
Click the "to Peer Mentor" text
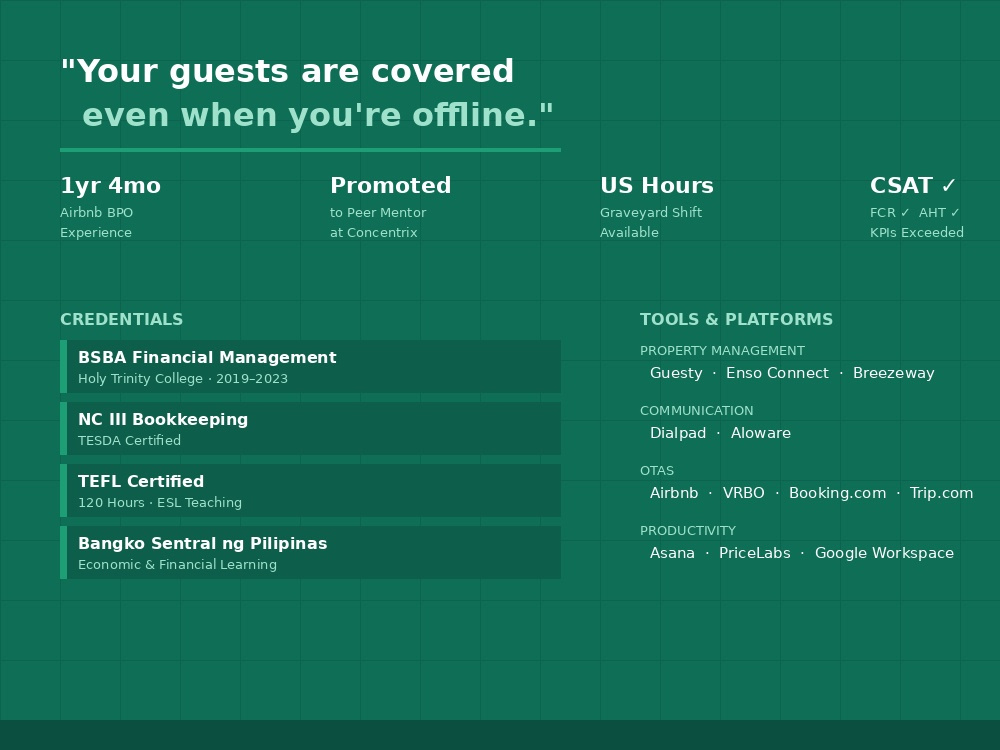click(378, 212)
